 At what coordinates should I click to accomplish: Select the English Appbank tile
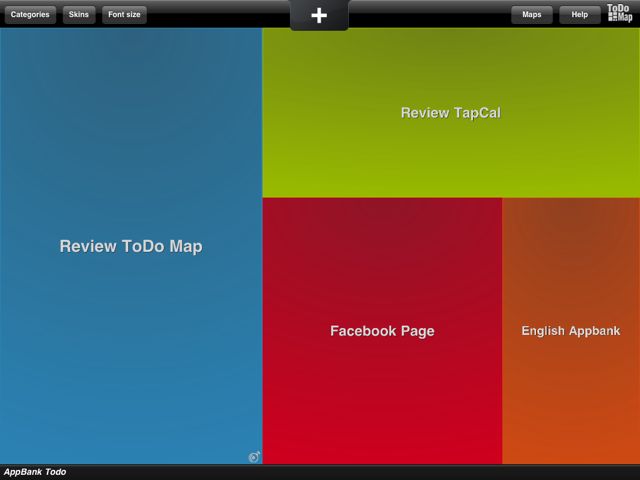coord(571,331)
